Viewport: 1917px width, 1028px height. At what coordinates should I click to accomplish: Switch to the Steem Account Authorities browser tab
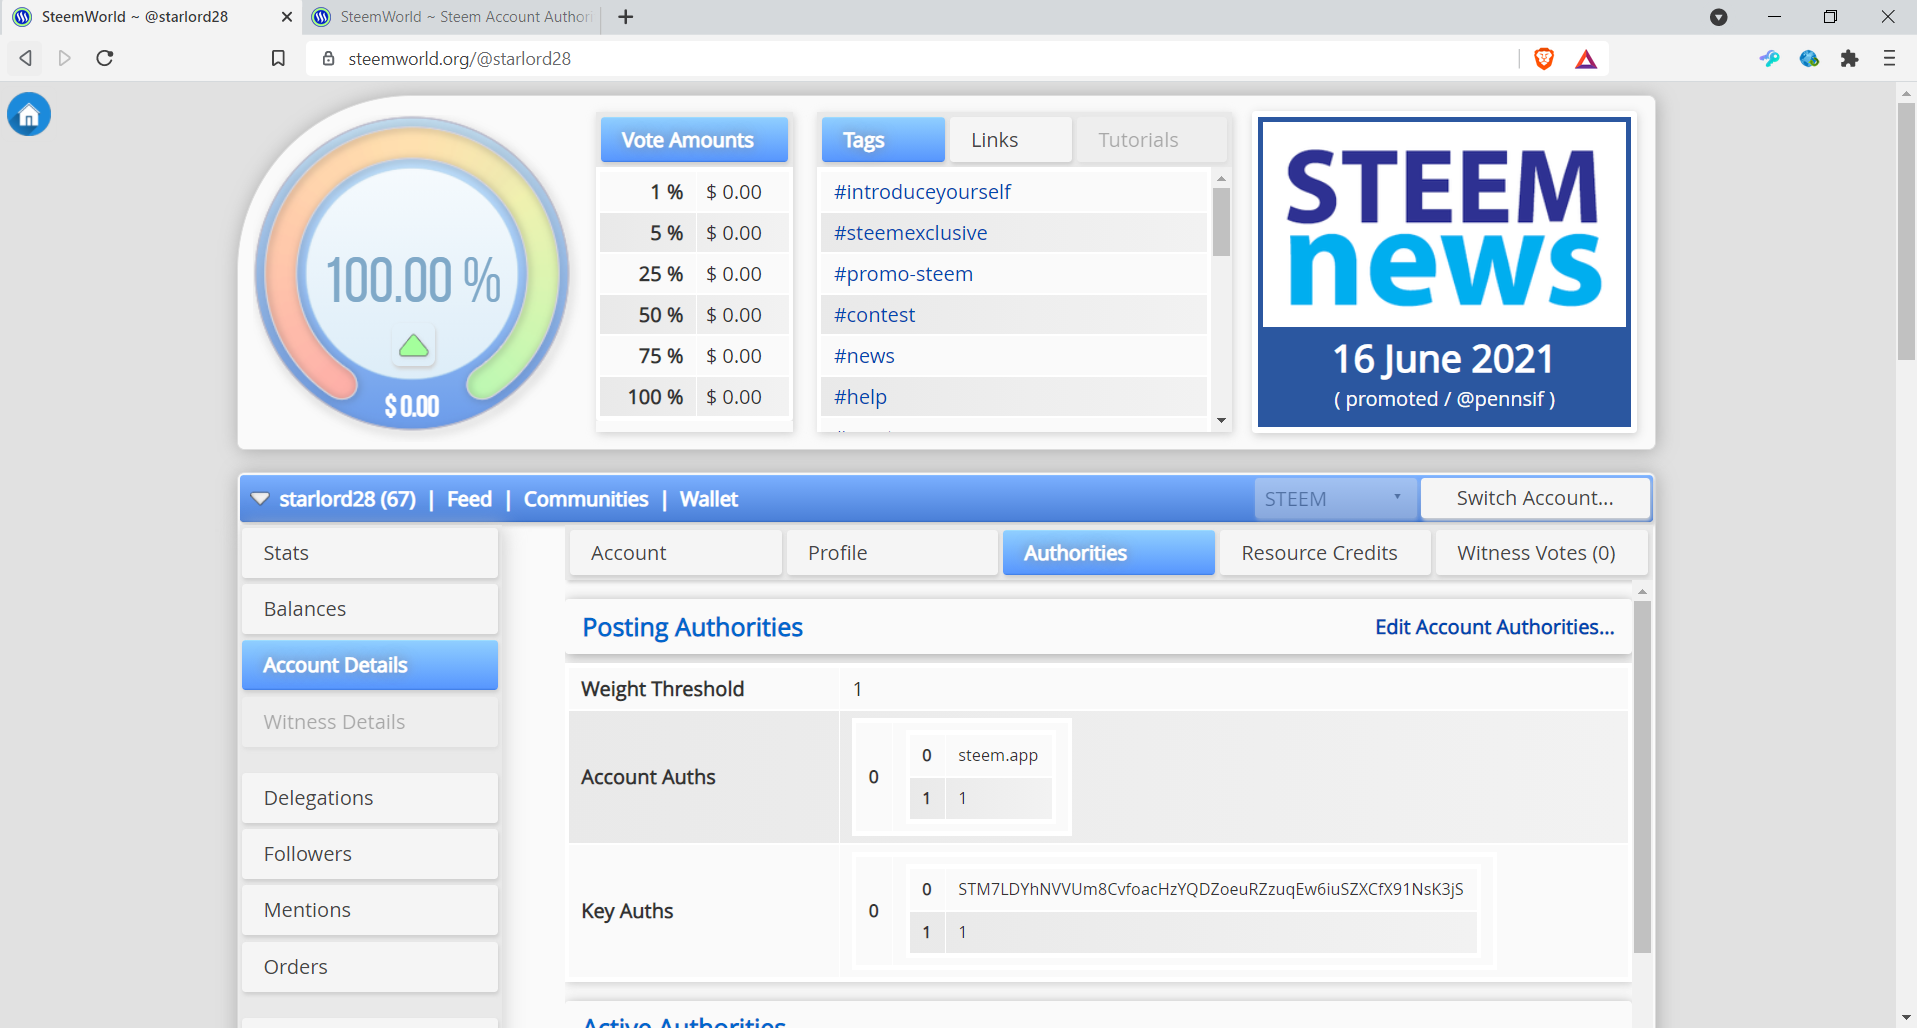click(455, 17)
